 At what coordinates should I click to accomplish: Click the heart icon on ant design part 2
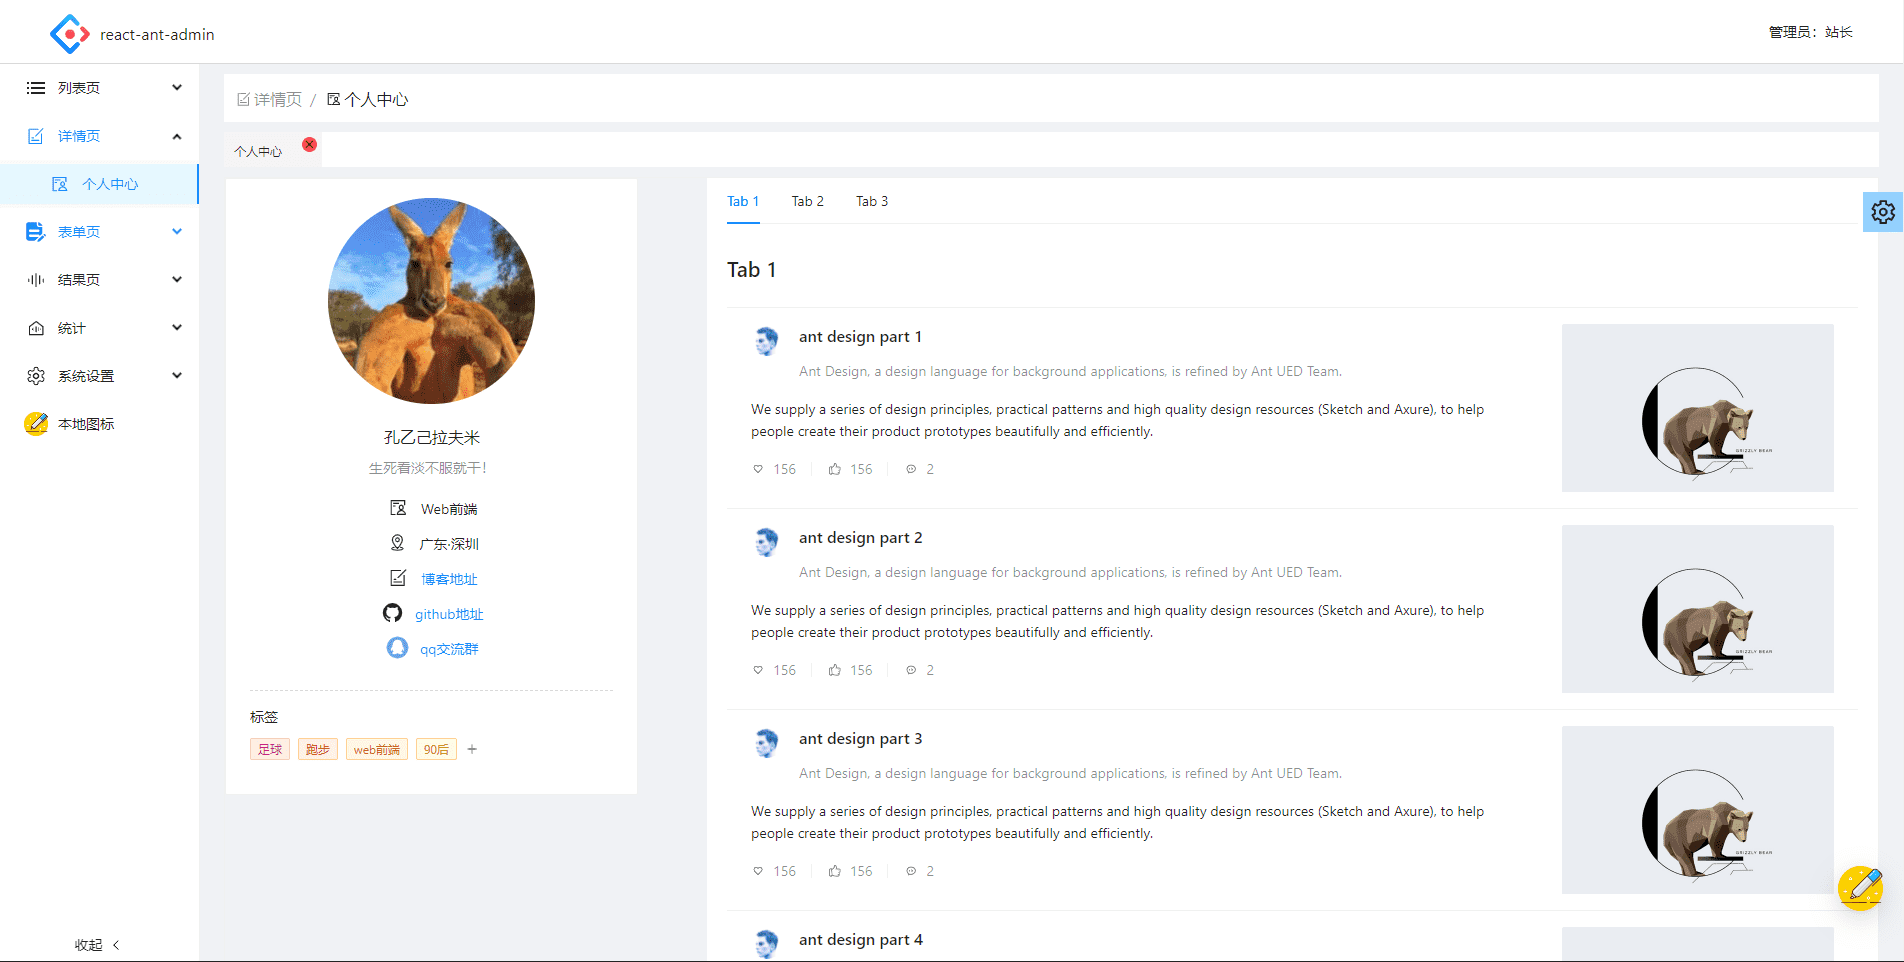[x=758, y=670]
